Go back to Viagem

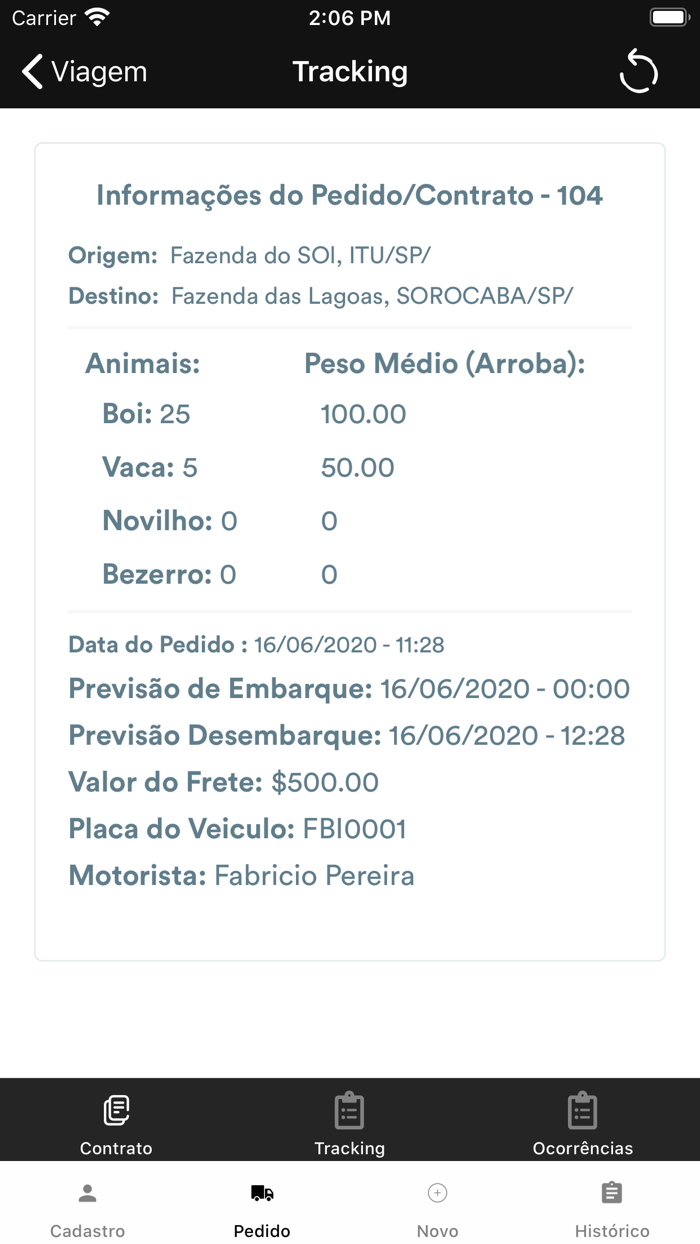coord(98,72)
